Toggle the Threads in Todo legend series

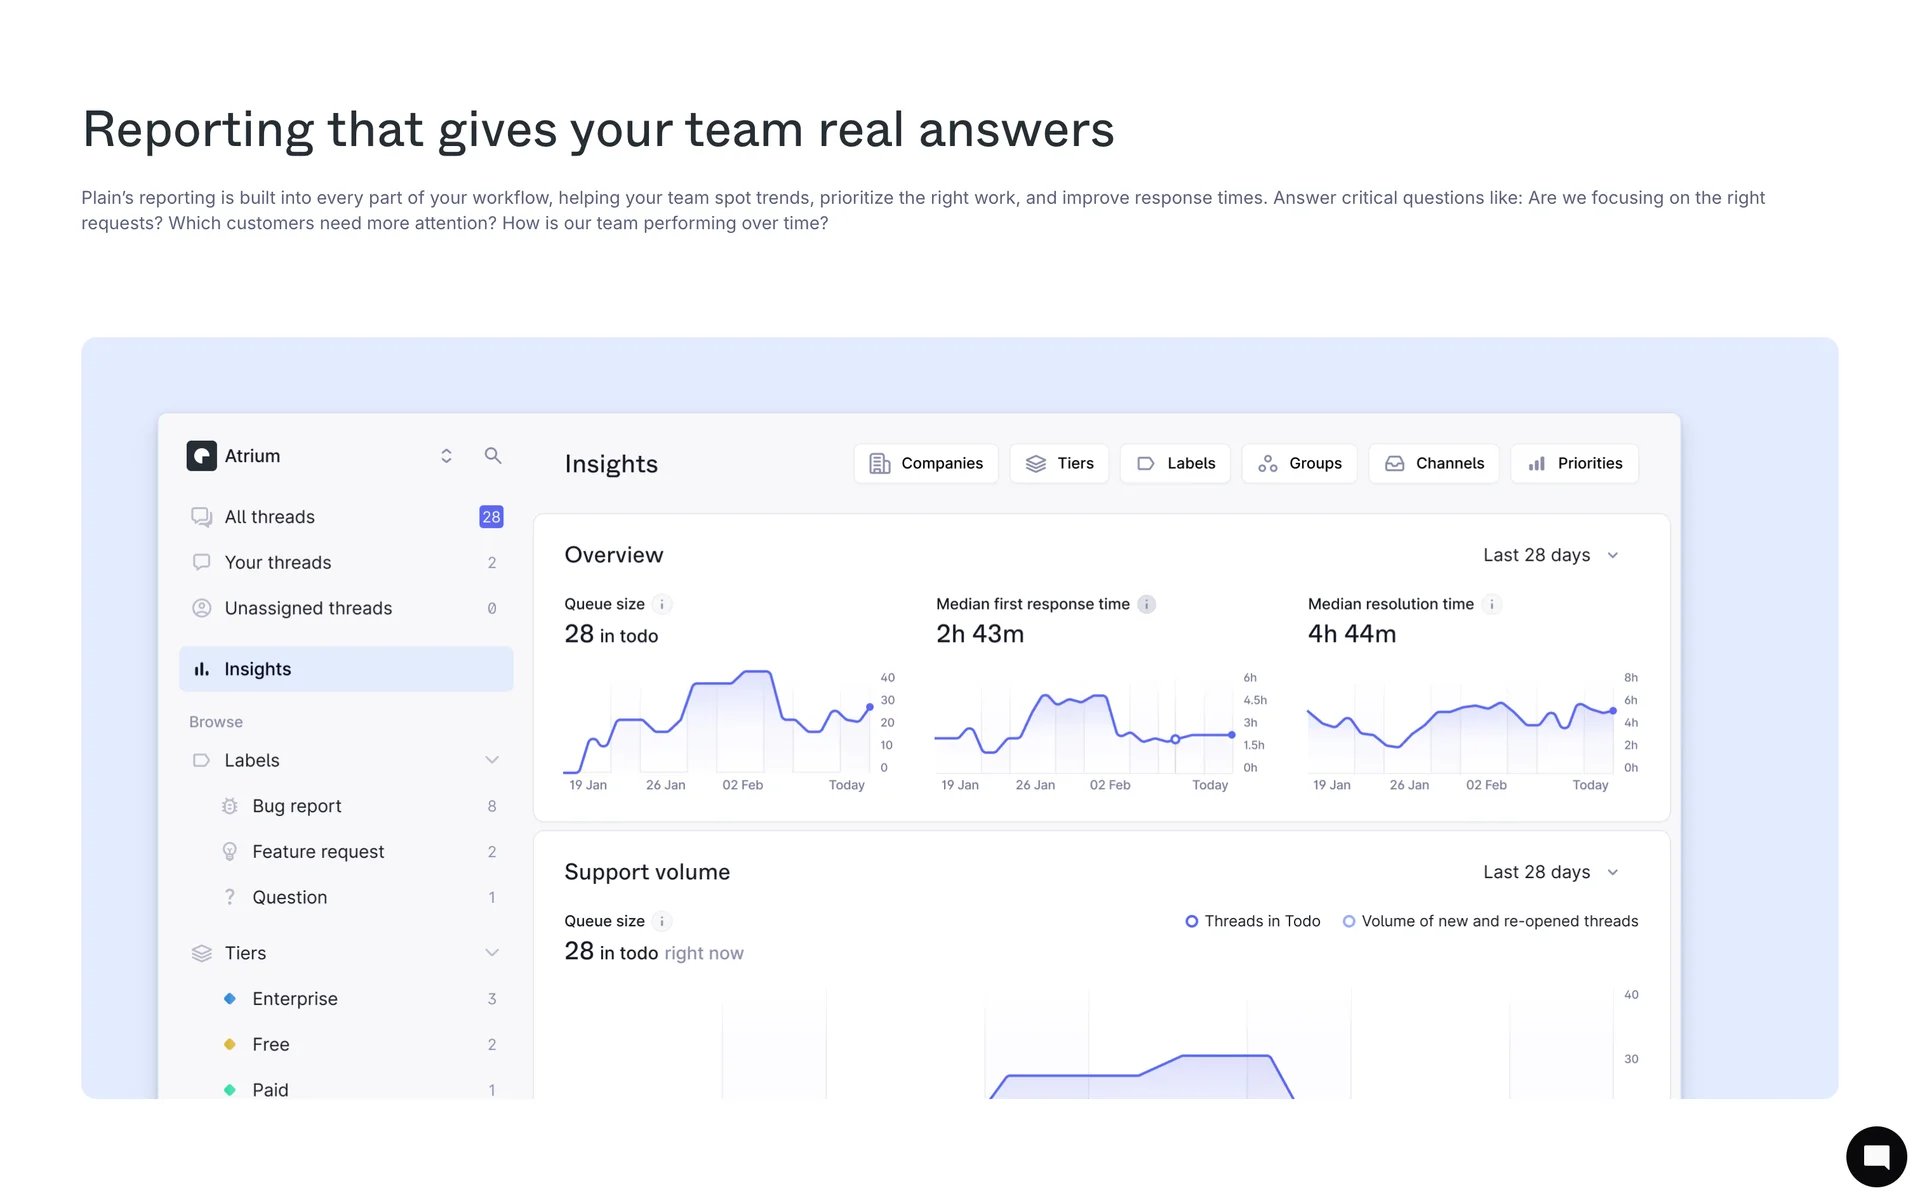coord(1253,921)
